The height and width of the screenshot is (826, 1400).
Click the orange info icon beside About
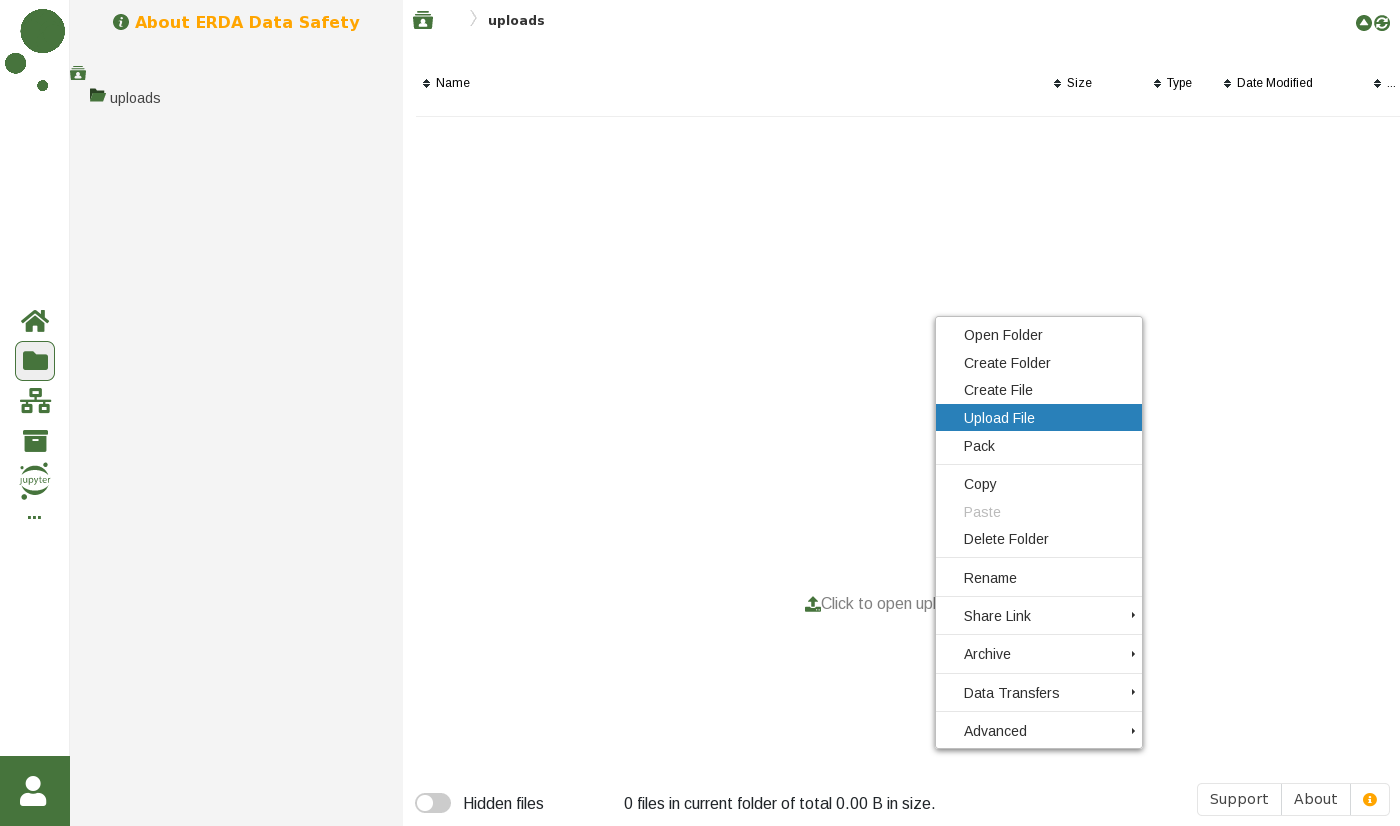1369,800
